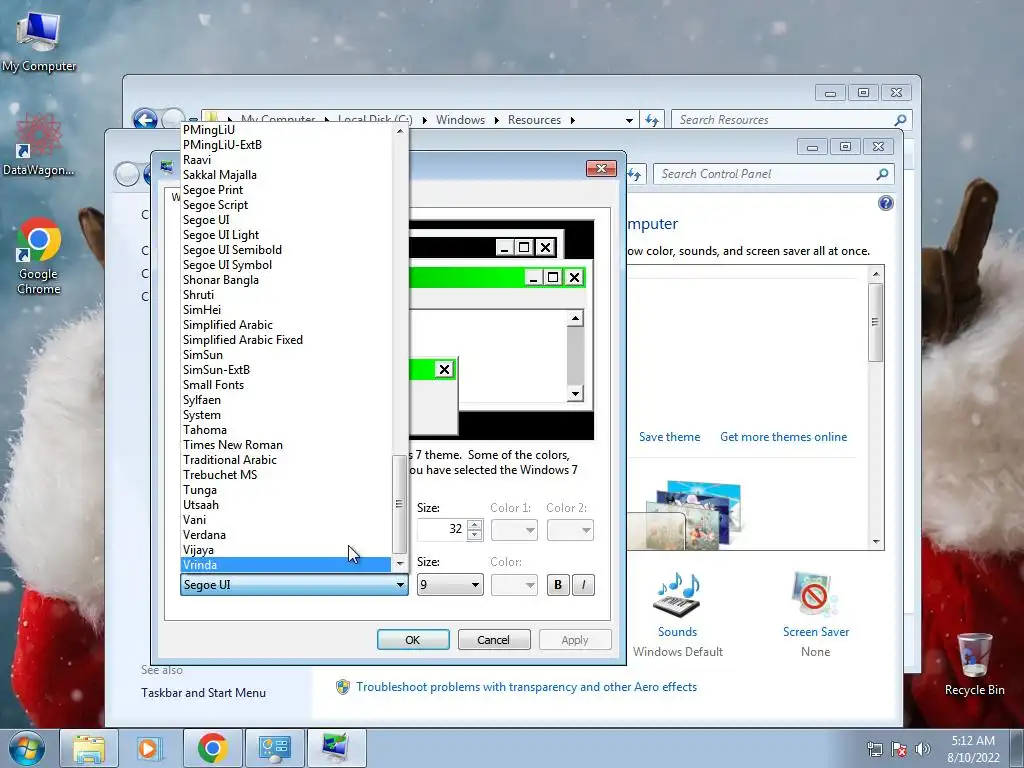
Task: Launch Windows Media Player from the taskbar
Action: [150, 748]
